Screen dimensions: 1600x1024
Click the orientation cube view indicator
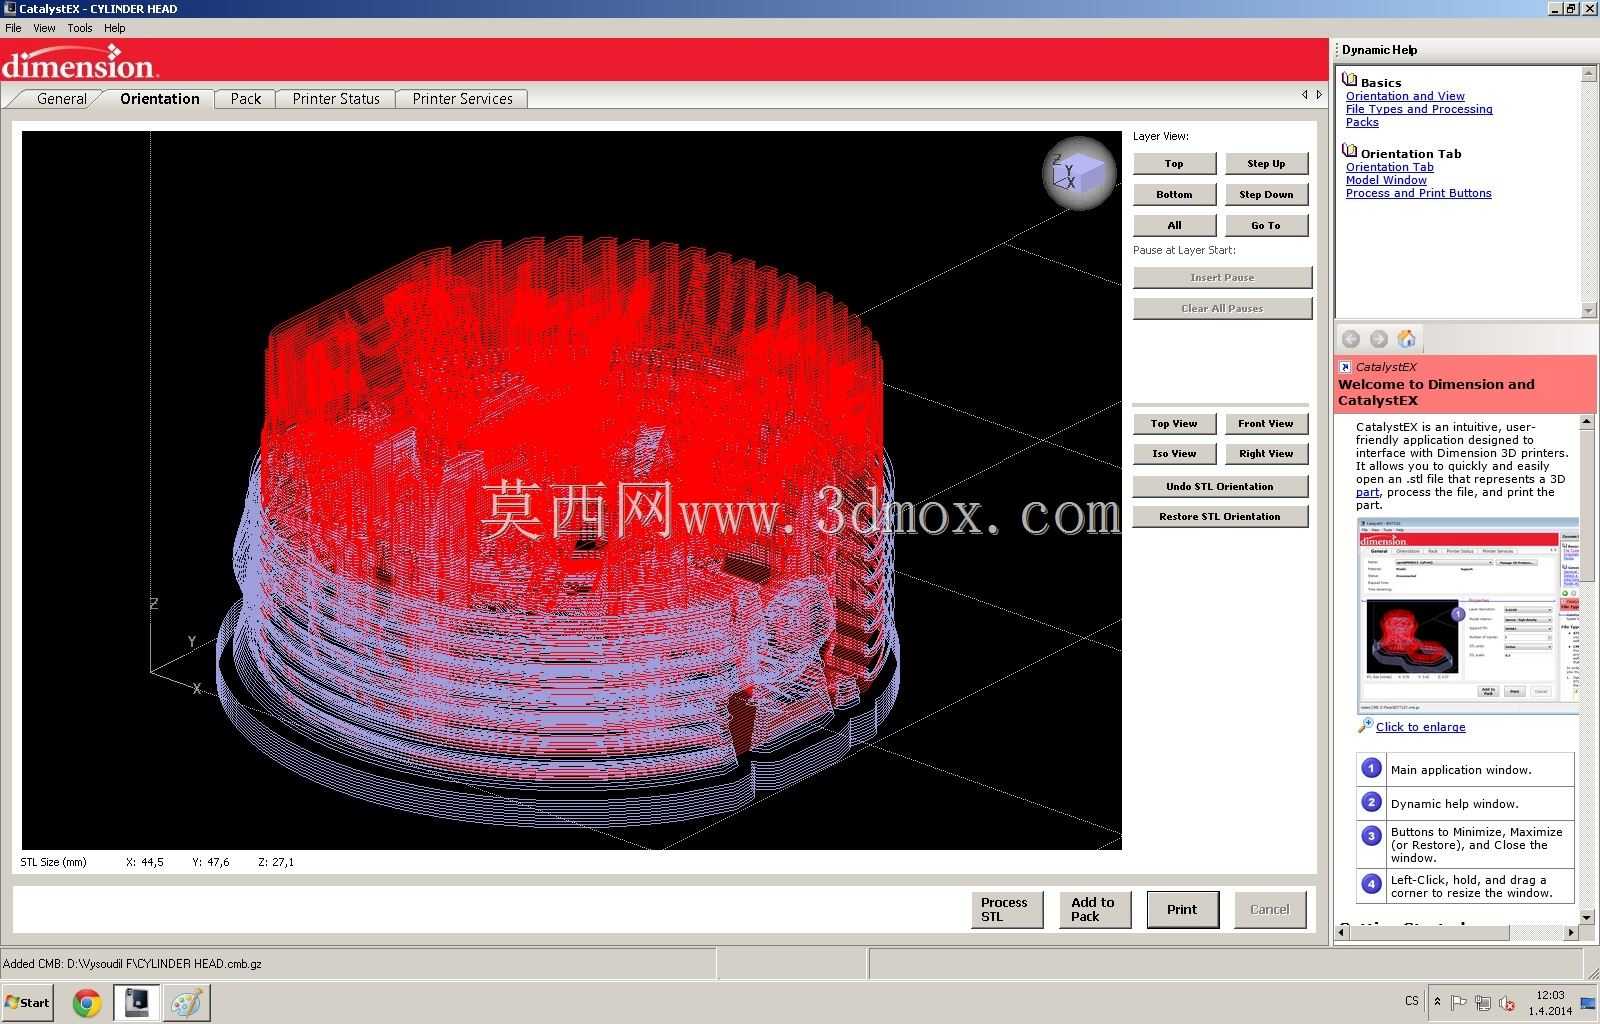1079,173
